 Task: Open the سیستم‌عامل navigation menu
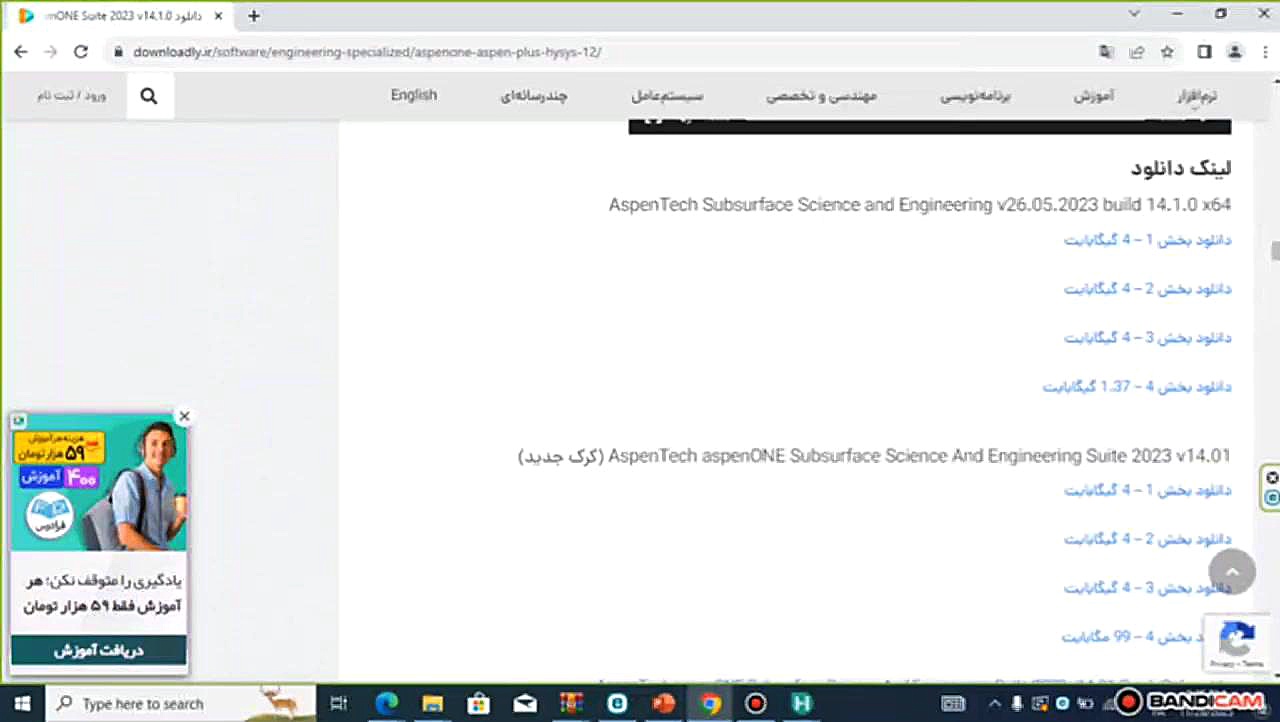click(666, 95)
